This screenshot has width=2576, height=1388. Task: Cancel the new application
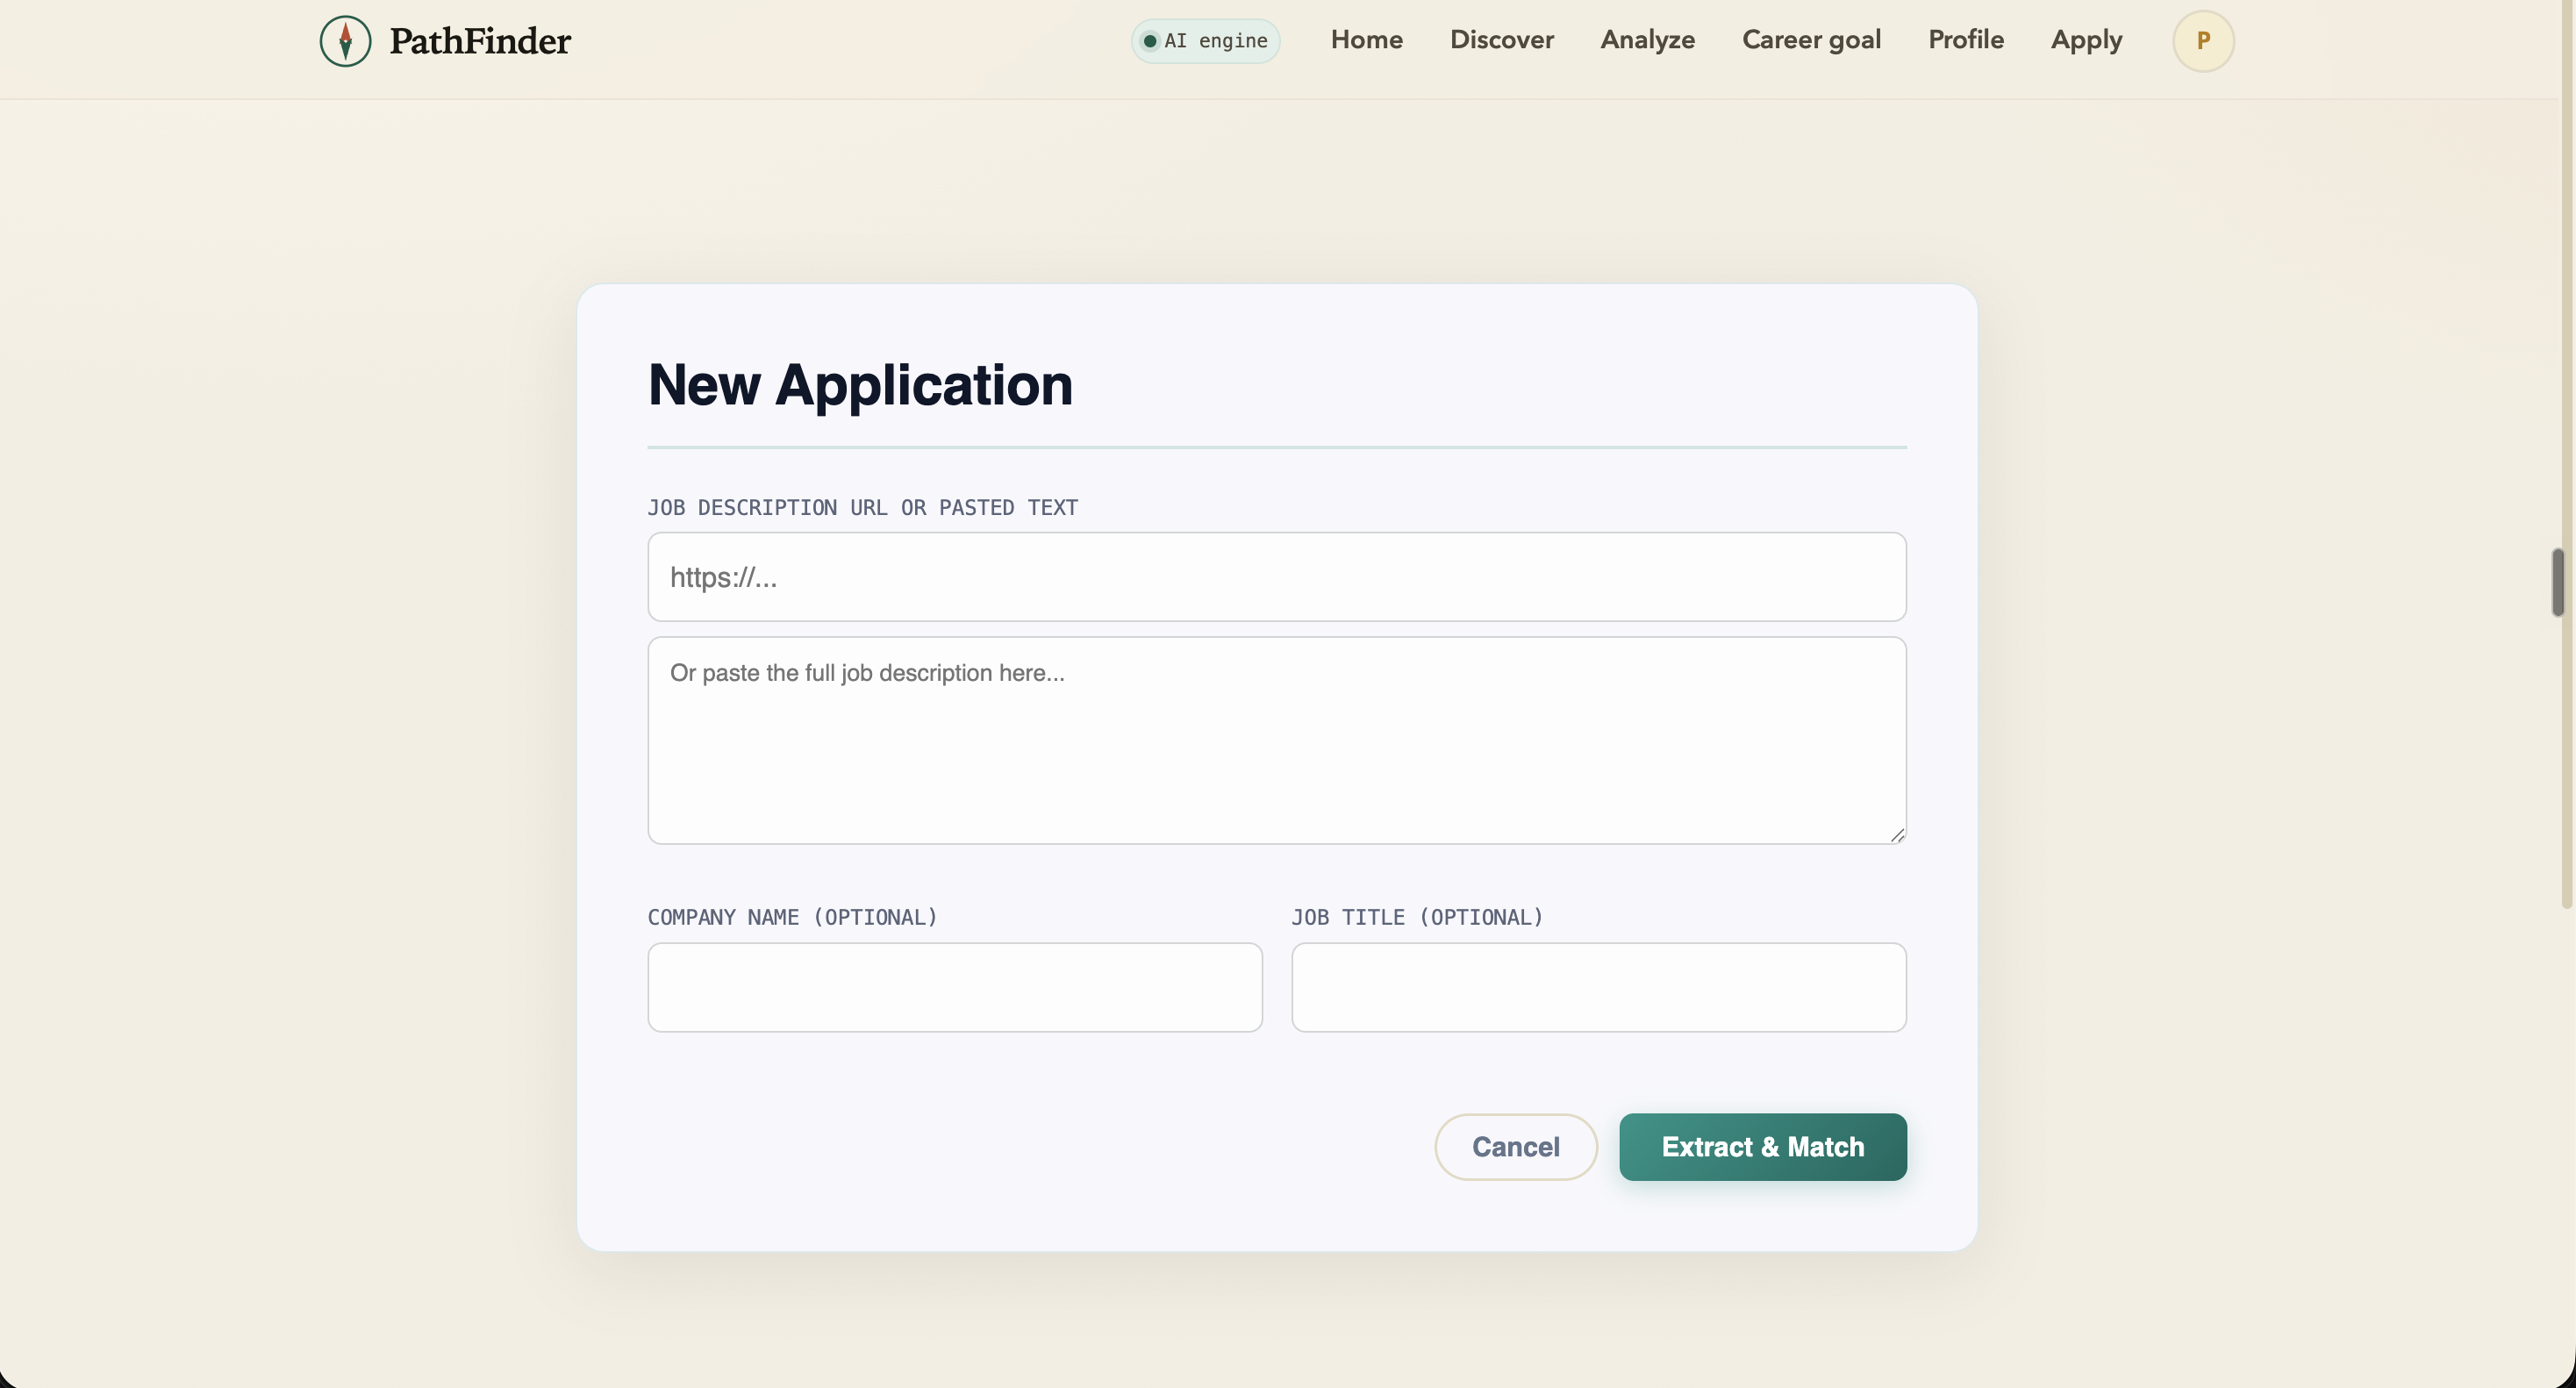pyautogui.click(x=1515, y=1147)
